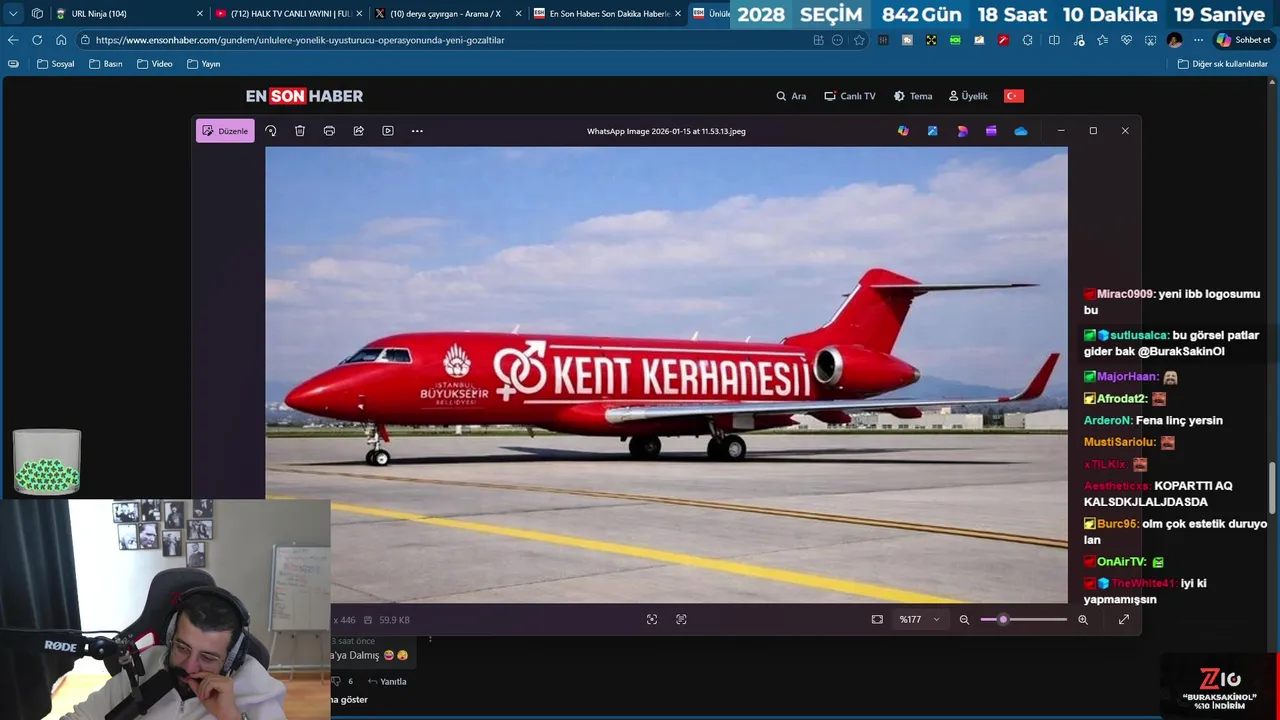The height and width of the screenshot is (720, 1280).
Task: Open the Sosyal bookmarks folder
Action: (56, 64)
